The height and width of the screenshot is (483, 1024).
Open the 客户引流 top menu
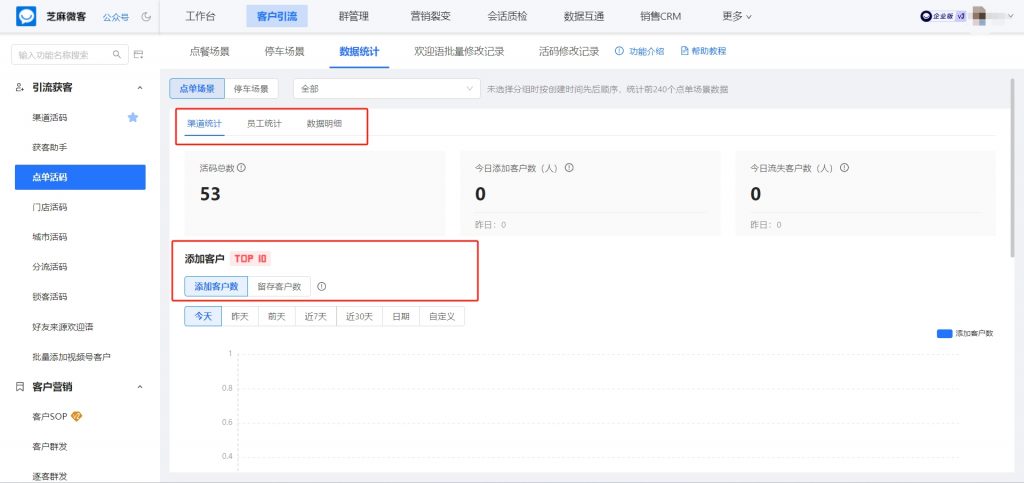point(277,16)
